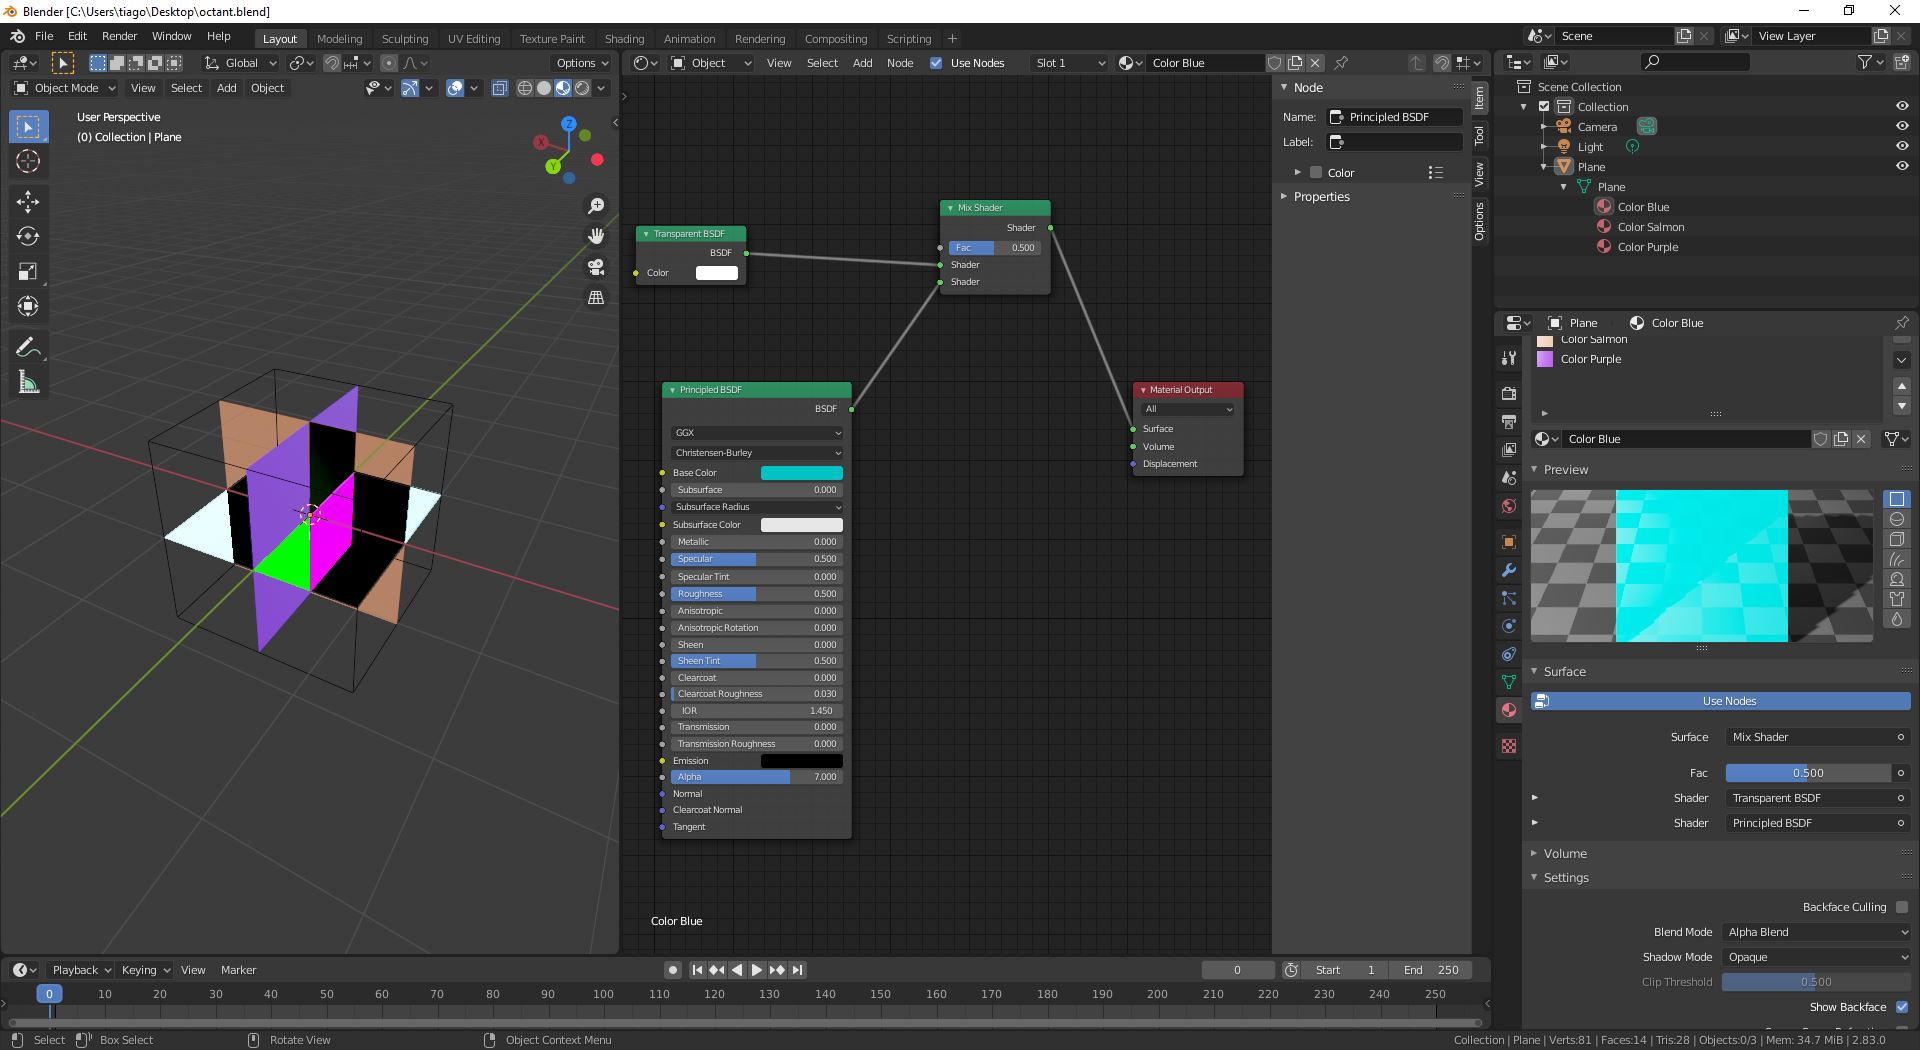Open the Output properties tab
The height and width of the screenshot is (1050, 1920).
pos(1509,422)
